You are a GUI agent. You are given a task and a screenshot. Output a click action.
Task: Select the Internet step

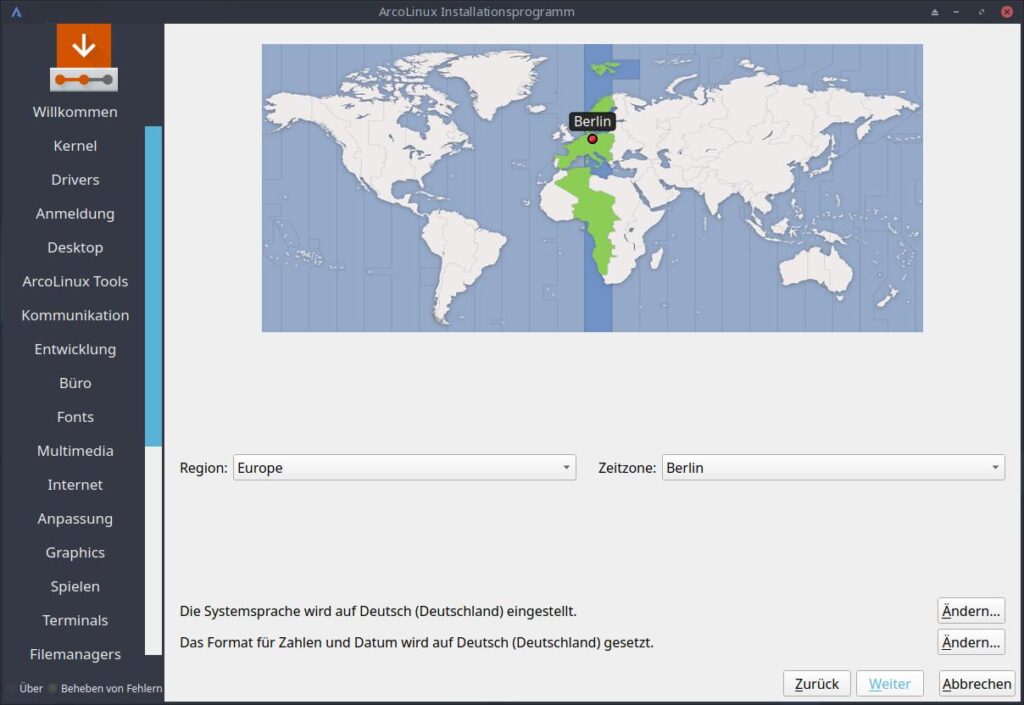click(75, 485)
